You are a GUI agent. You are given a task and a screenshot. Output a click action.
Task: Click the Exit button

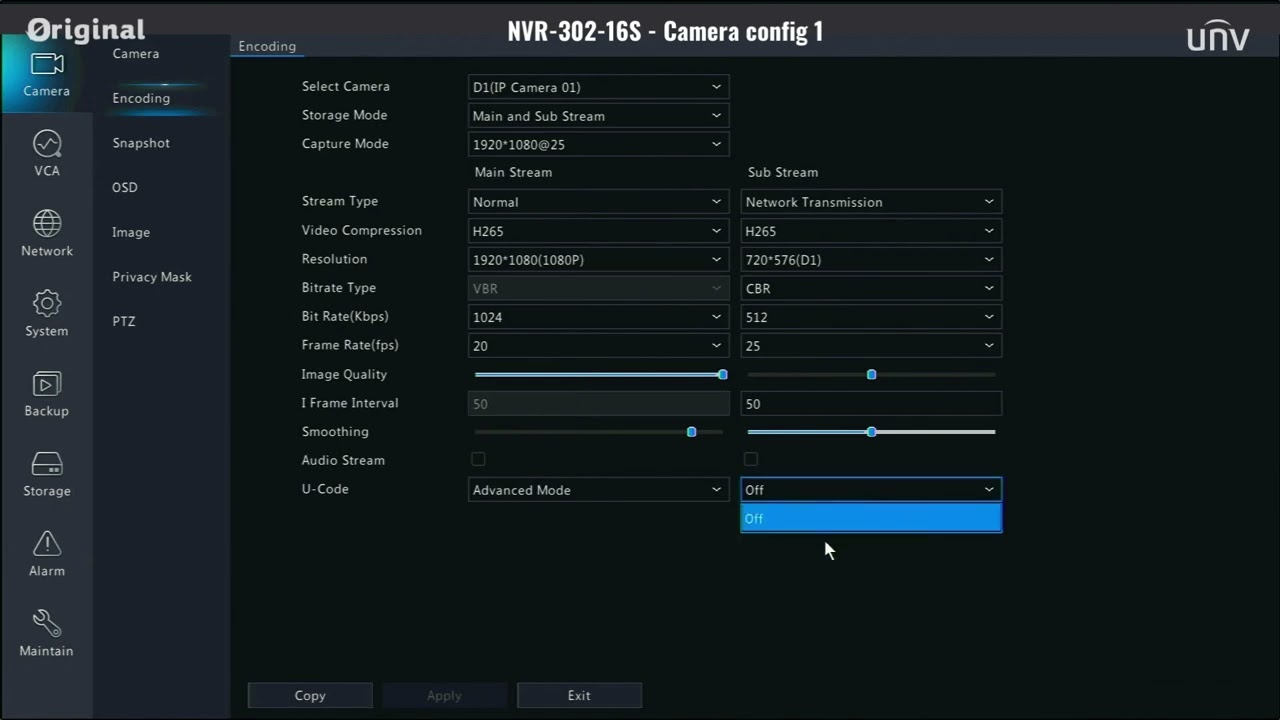click(x=579, y=696)
